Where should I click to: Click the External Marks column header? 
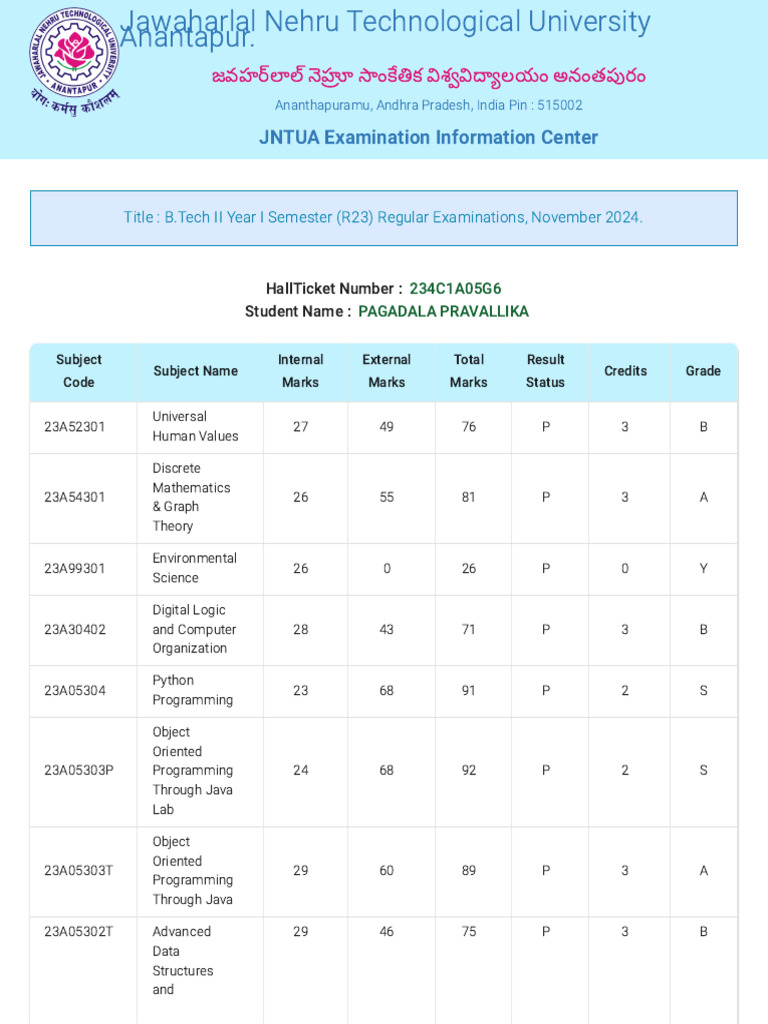pyautogui.click(x=387, y=371)
